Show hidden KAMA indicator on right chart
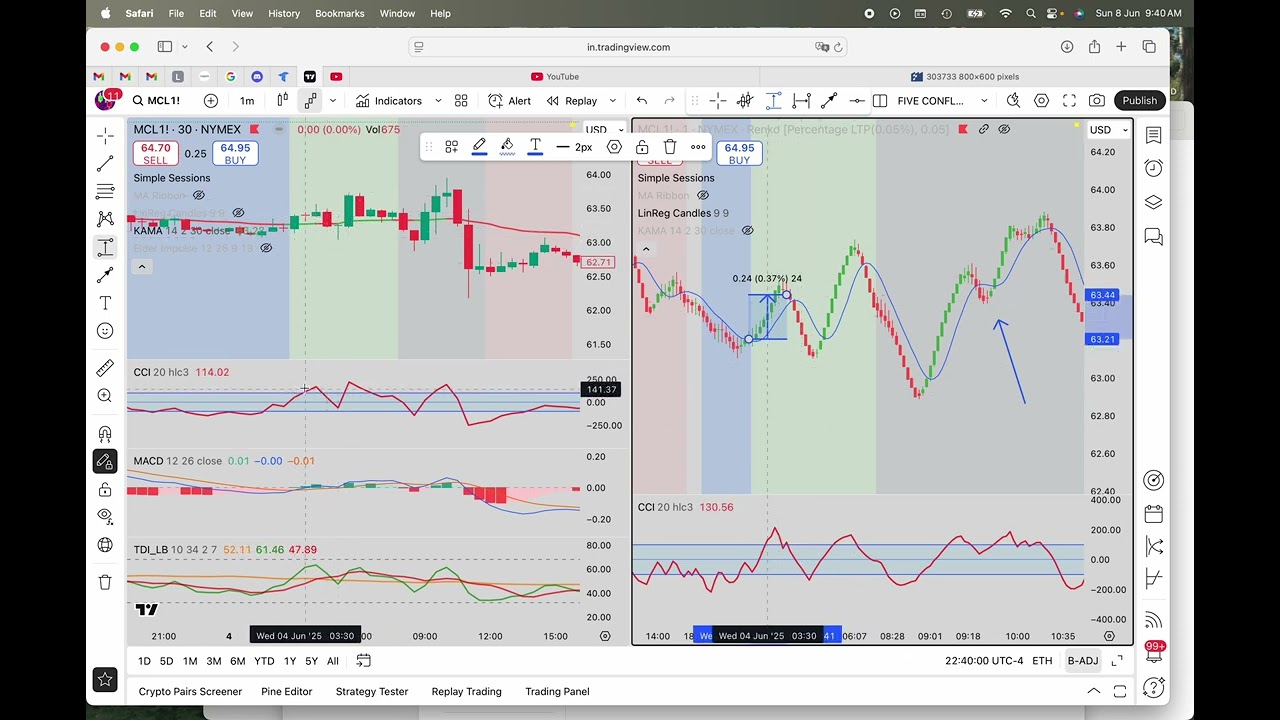1280x720 pixels. pos(747,230)
